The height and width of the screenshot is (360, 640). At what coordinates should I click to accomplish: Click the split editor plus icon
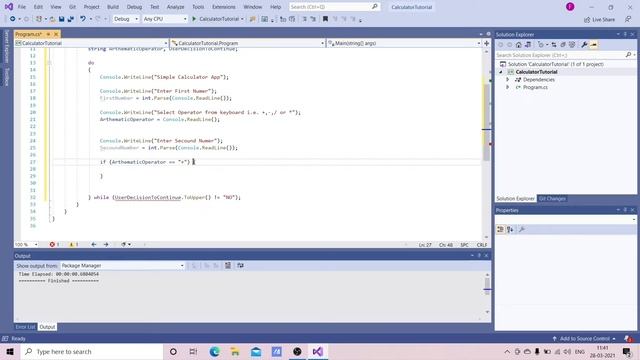coord(487,43)
